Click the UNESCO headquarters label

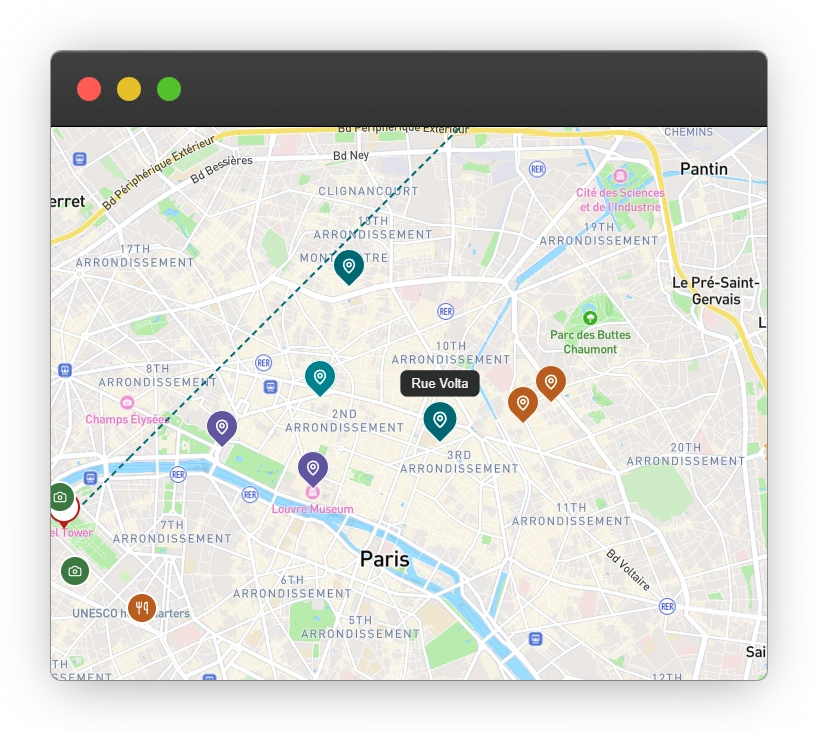click(x=130, y=613)
